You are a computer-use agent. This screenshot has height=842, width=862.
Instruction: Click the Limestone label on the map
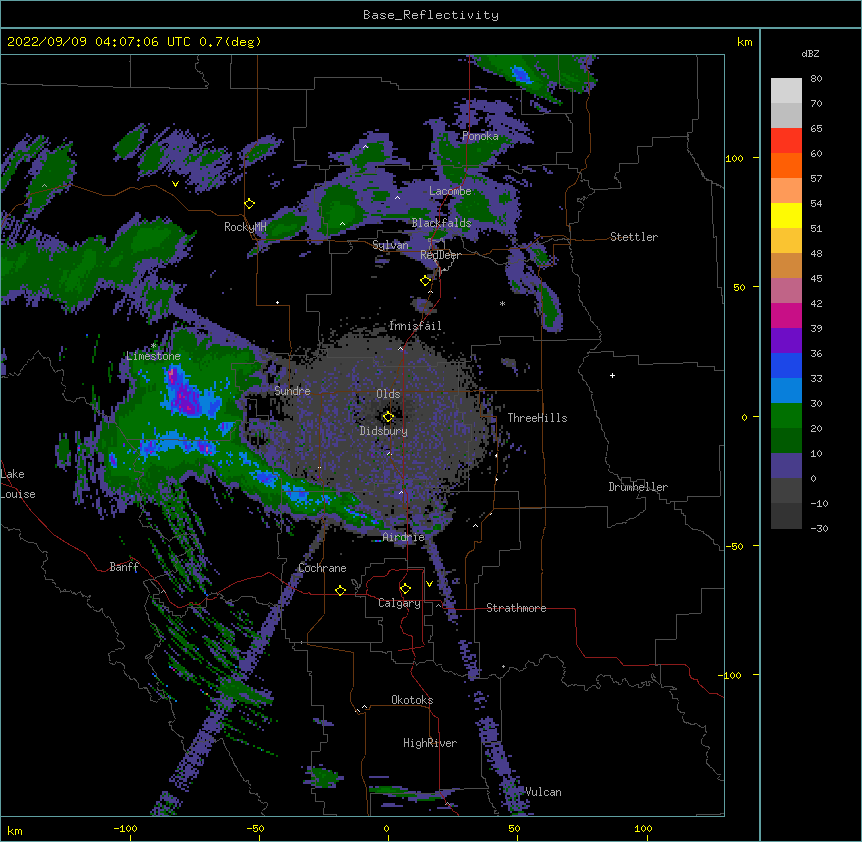tap(153, 356)
